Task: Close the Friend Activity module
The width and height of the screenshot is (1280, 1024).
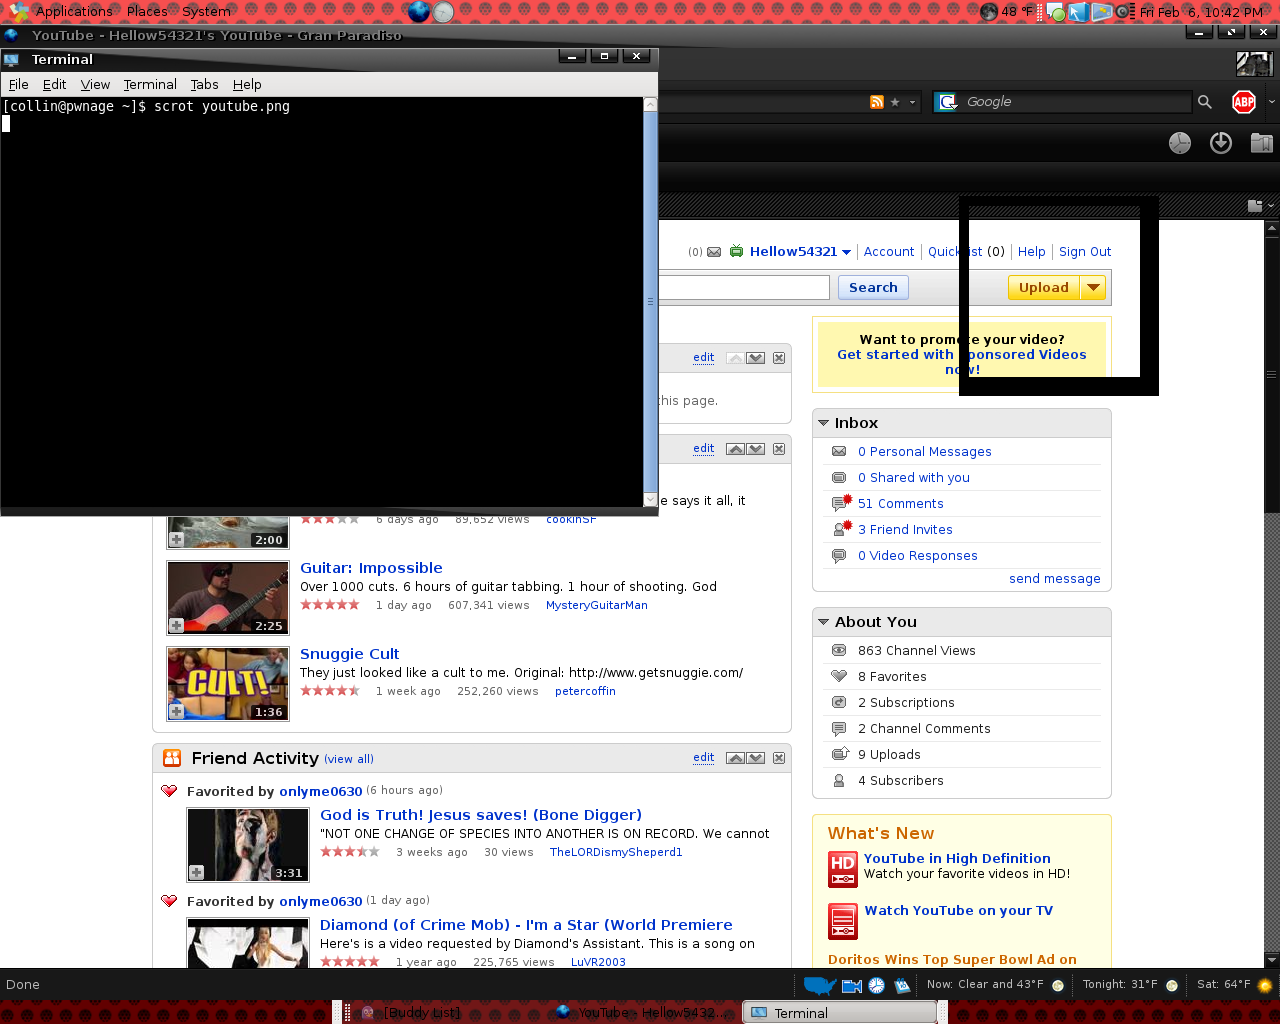Action: [779, 758]
